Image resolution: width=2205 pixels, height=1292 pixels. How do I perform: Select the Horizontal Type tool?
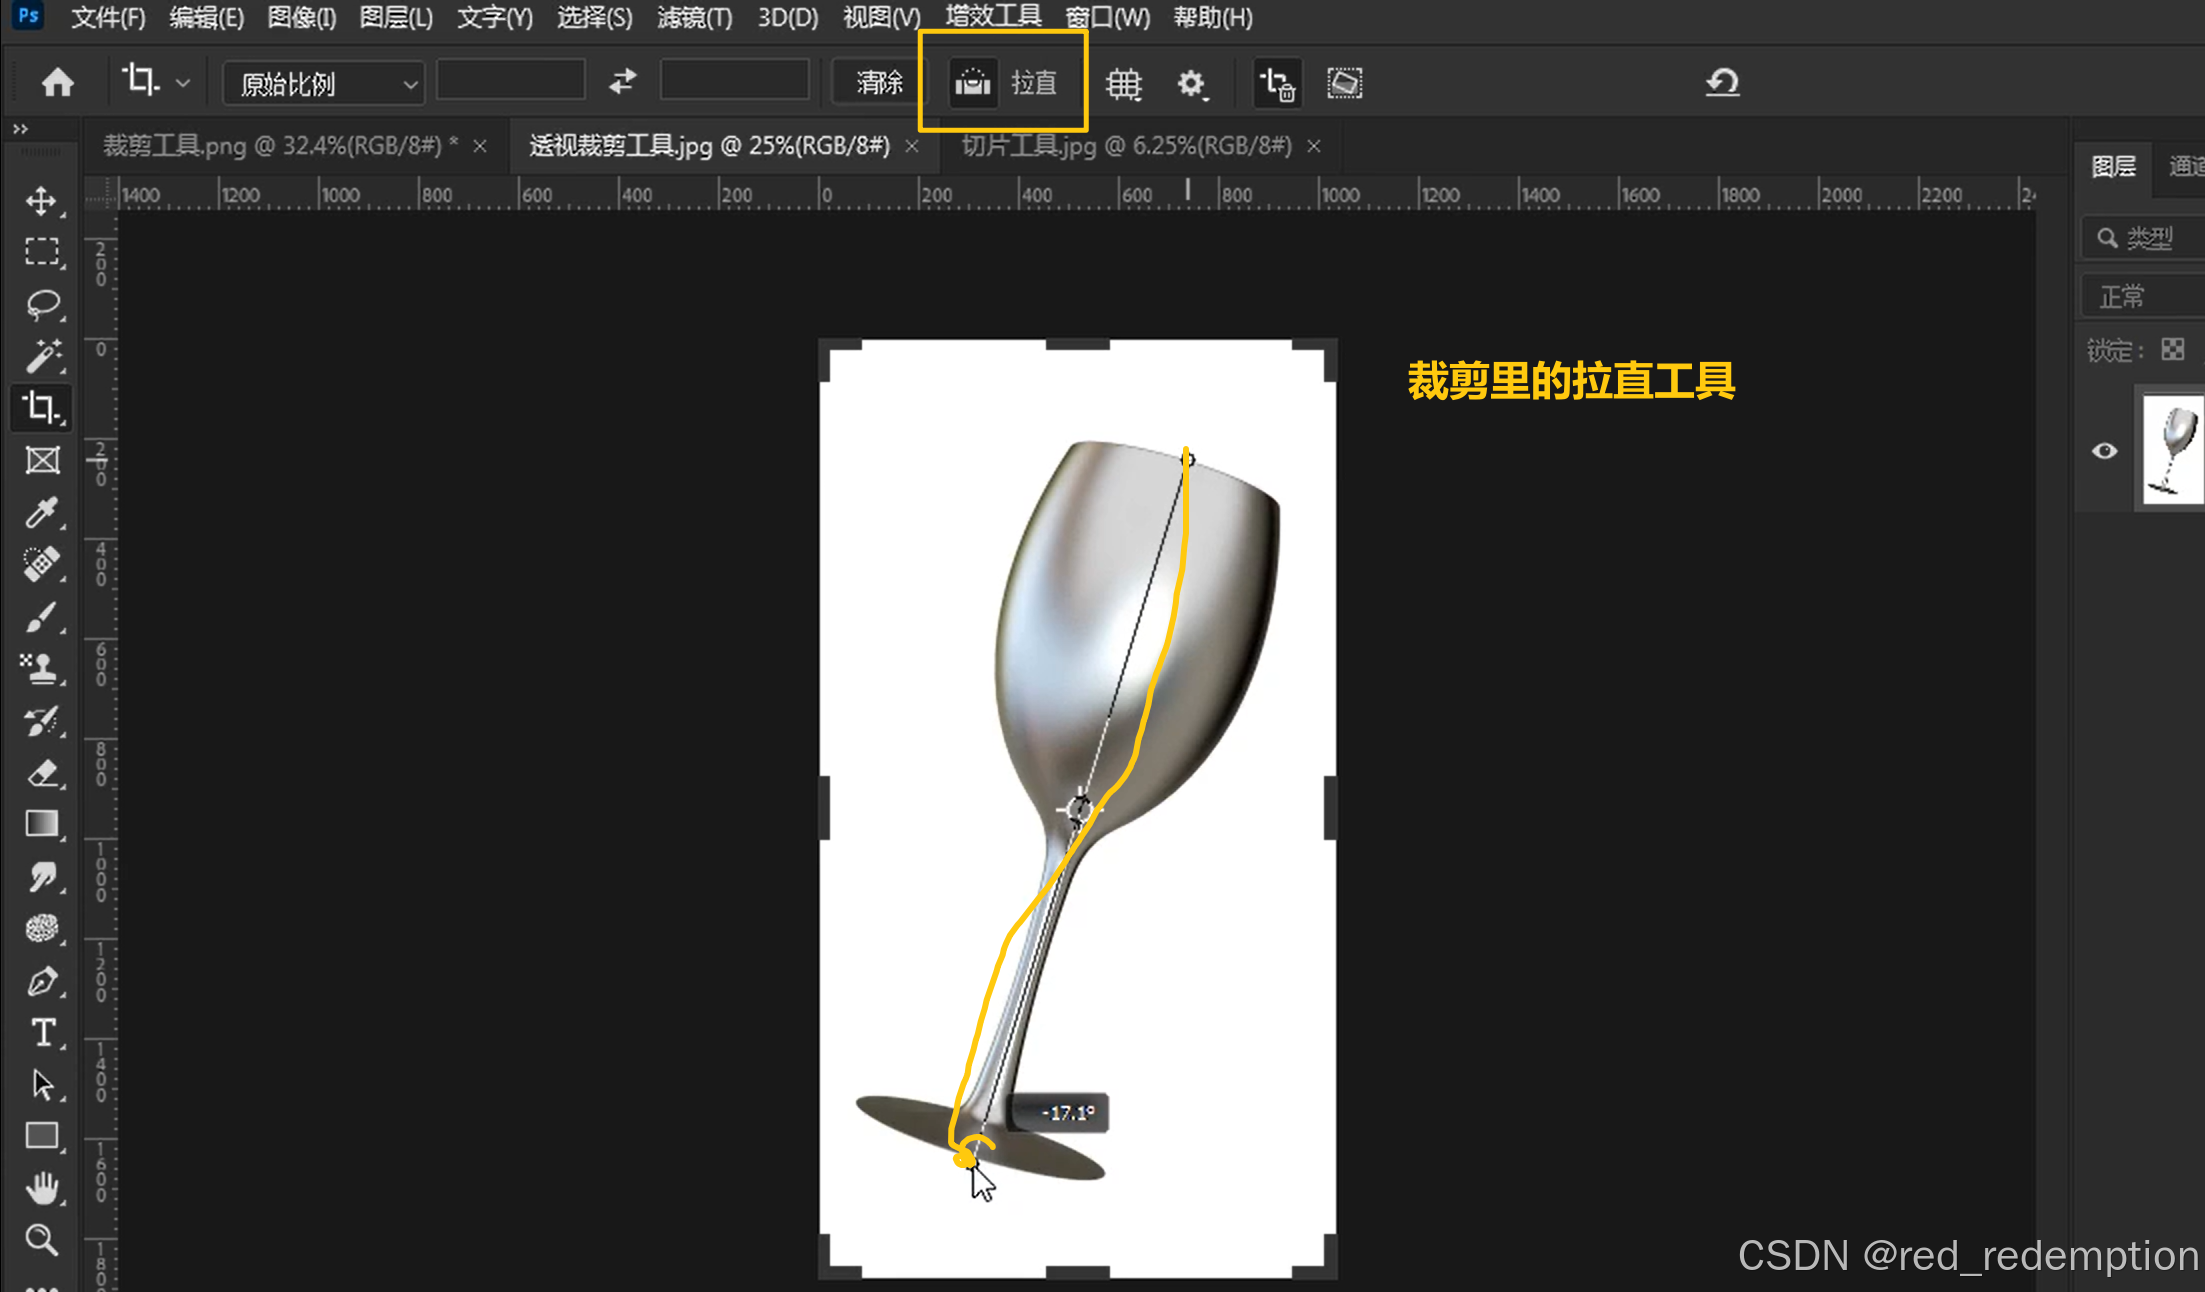(x=41, y=1032)
